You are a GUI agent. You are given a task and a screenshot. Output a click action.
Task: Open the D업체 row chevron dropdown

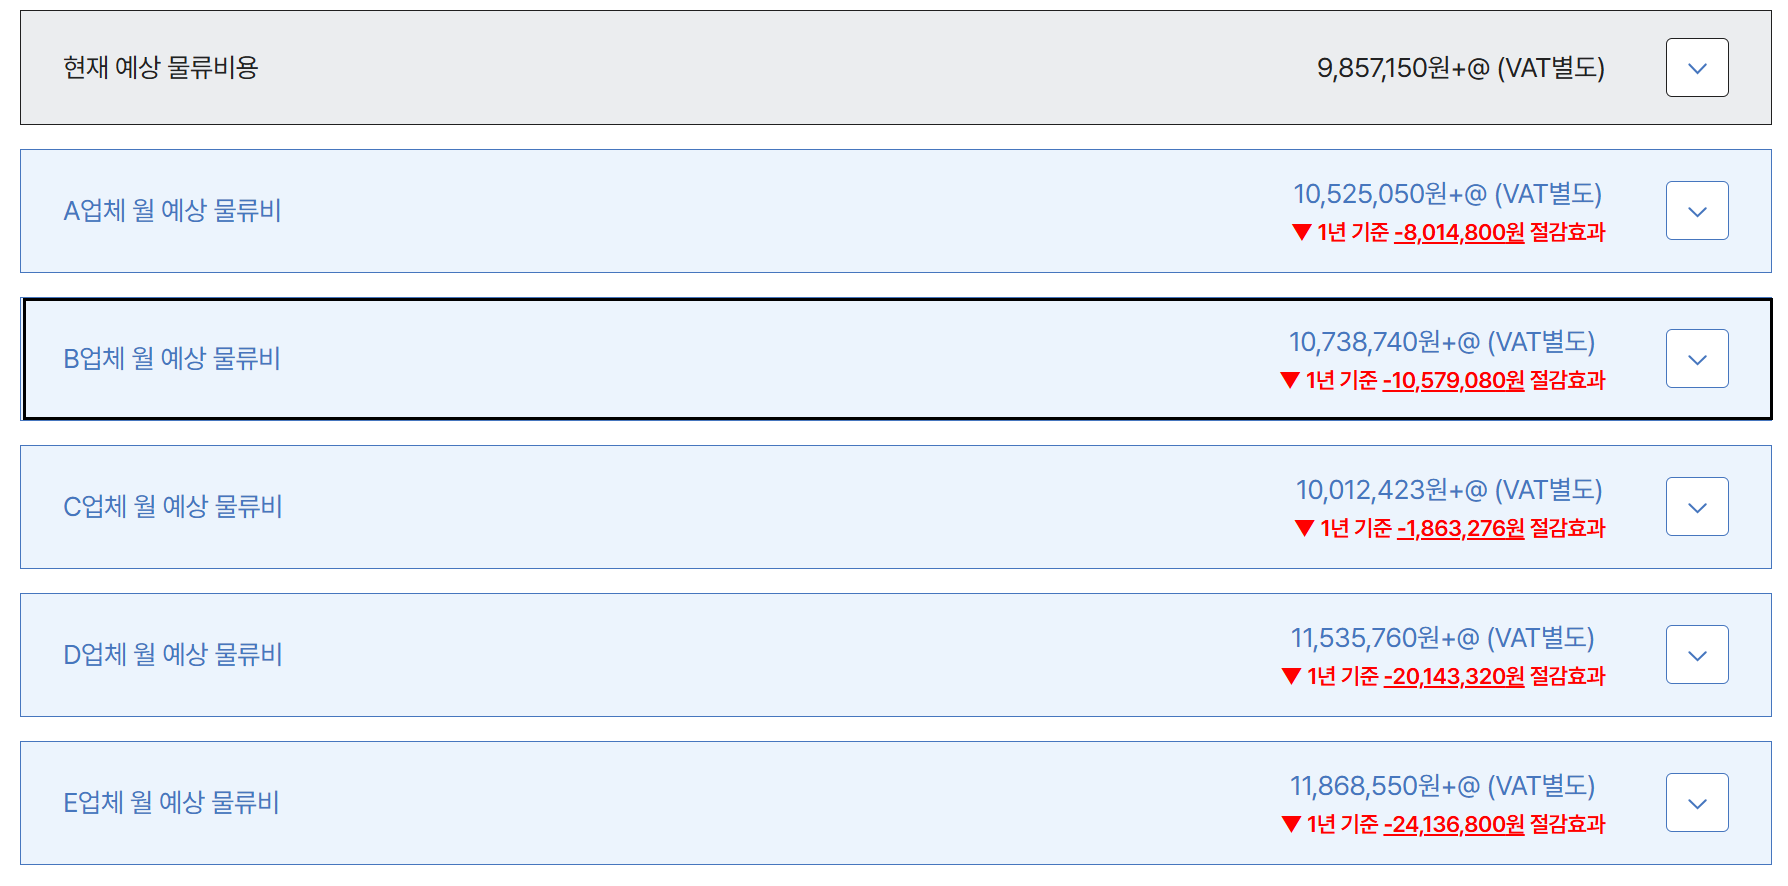[x=1696, y=655]
